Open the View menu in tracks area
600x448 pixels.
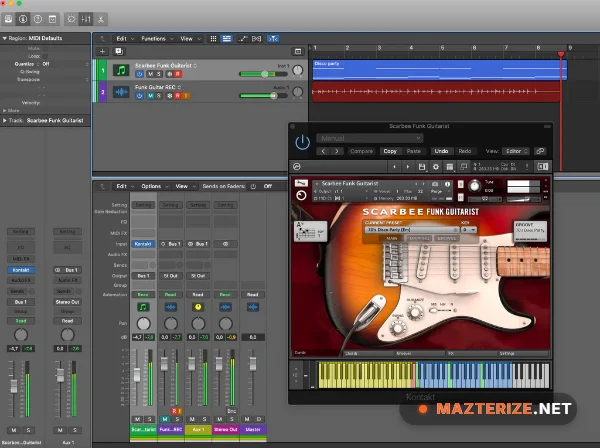tap(190, 39)
